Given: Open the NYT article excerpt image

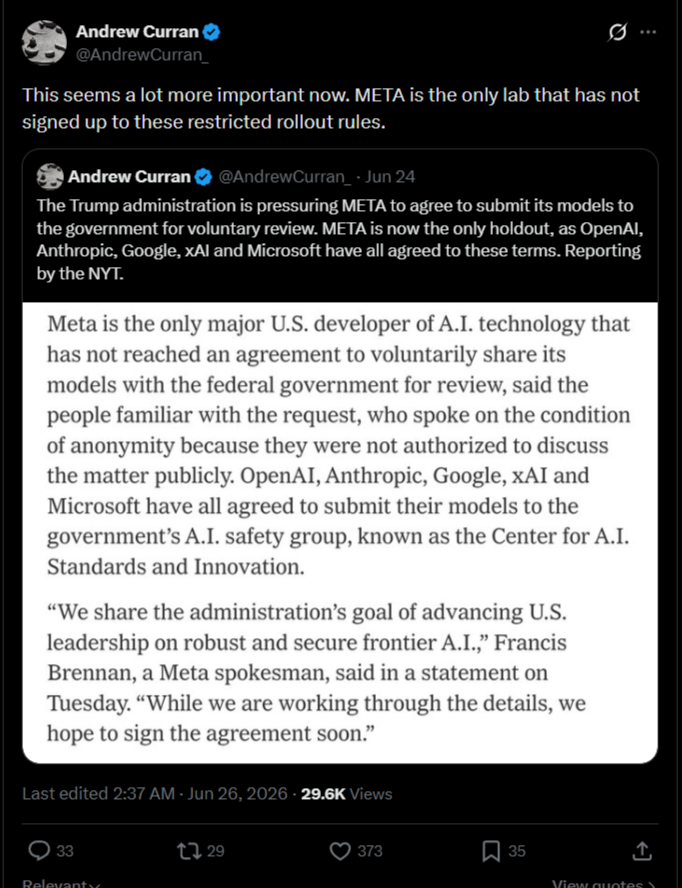Looking at the screenshot, I should [340, 532].
